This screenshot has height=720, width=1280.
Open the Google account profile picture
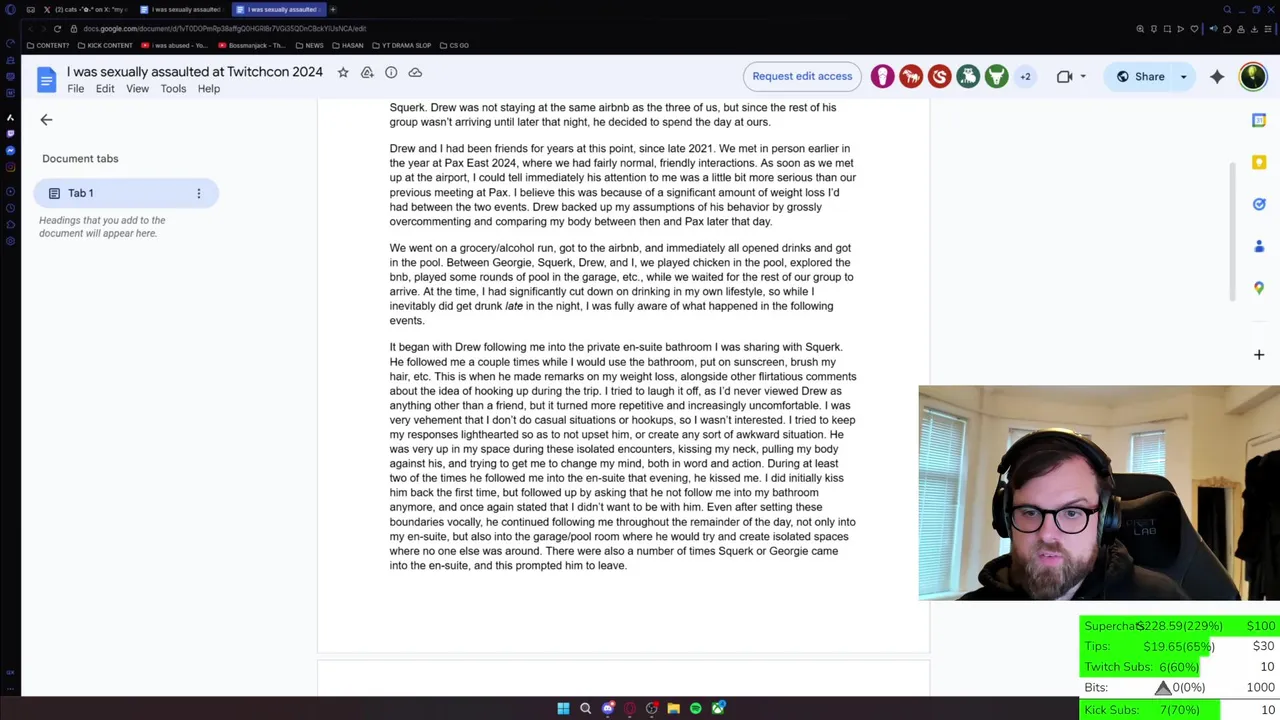point(1253,77)
